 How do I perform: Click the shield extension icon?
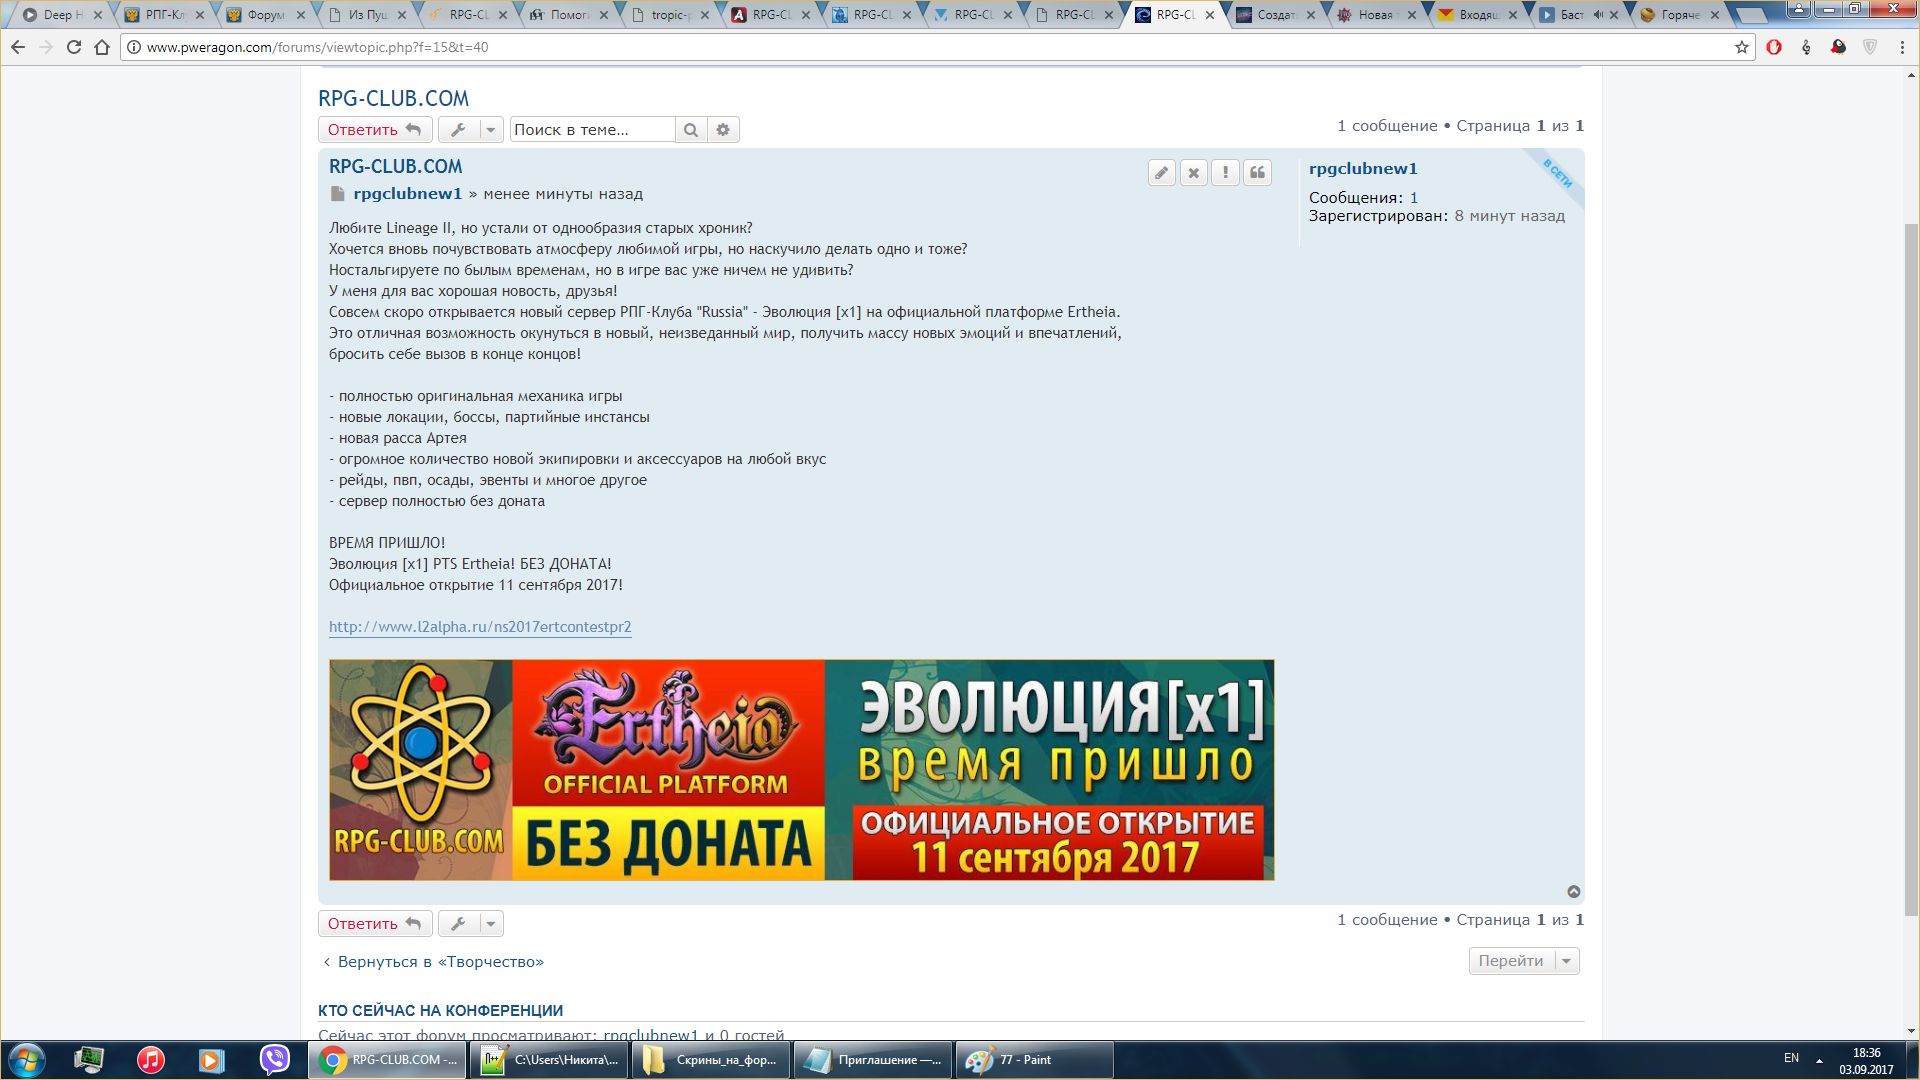coord(1870,47)
